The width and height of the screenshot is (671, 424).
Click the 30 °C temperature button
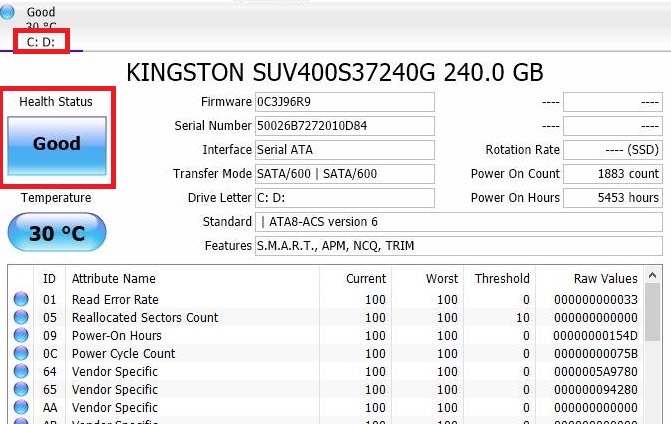coord(57,232)
